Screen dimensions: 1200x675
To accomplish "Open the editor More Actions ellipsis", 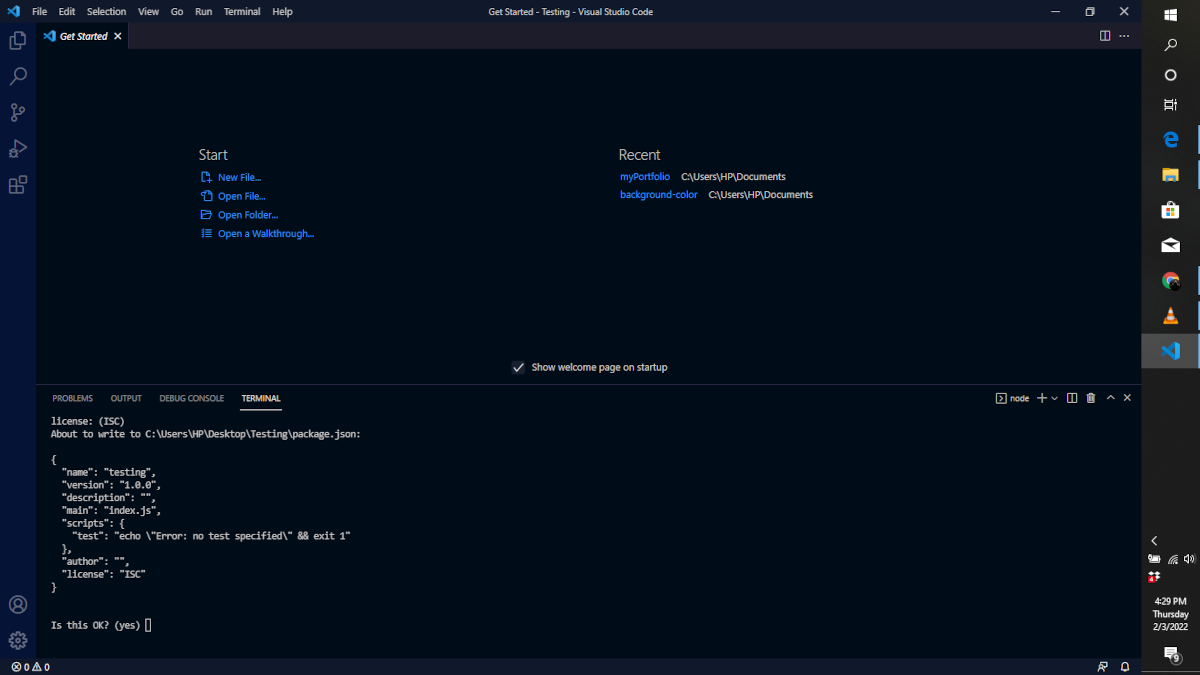I will (x=1124, y=35).
